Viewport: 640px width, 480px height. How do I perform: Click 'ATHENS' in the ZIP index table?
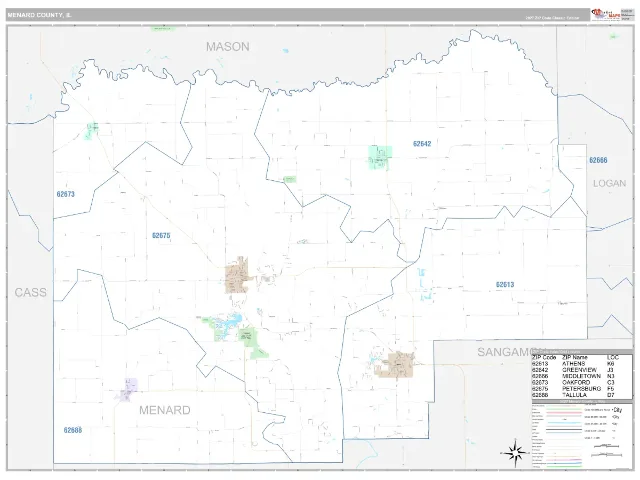(573, 363)
